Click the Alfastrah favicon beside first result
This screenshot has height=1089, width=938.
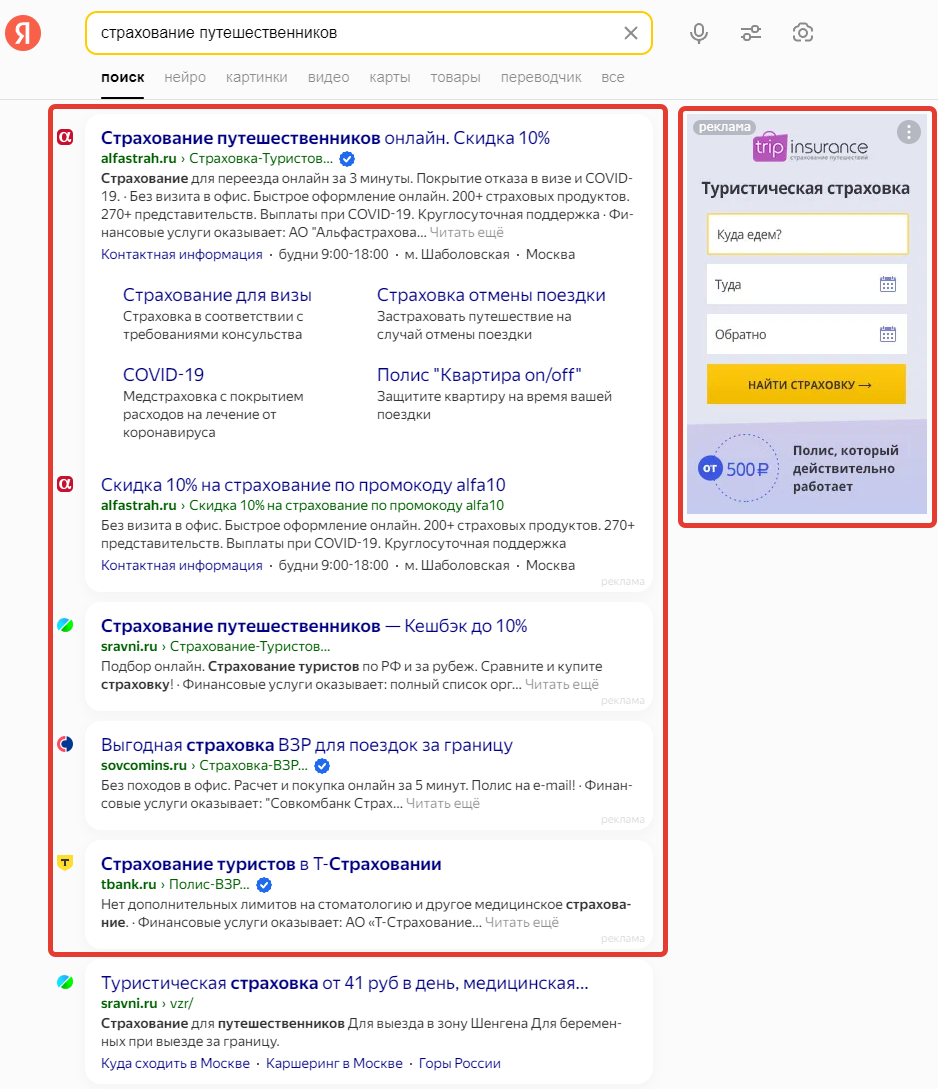tap(65, 138)
